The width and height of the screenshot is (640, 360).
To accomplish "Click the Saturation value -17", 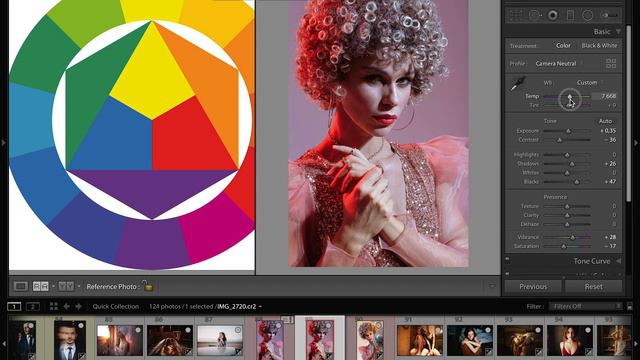I will (610, 246).
